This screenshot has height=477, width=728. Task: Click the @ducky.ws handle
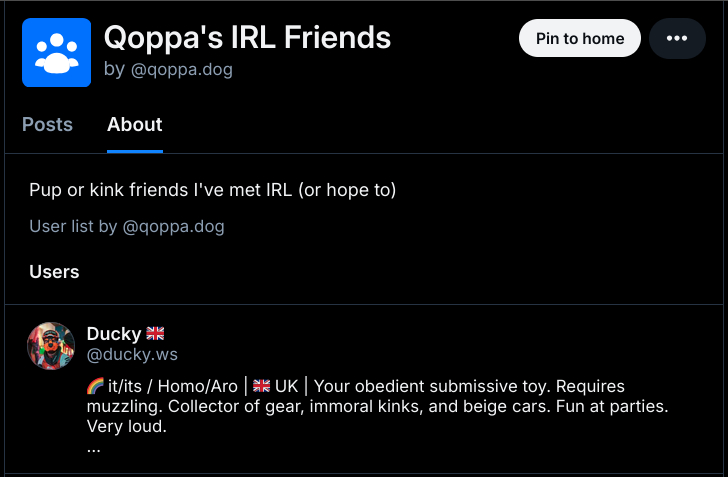tap(132, 354)
